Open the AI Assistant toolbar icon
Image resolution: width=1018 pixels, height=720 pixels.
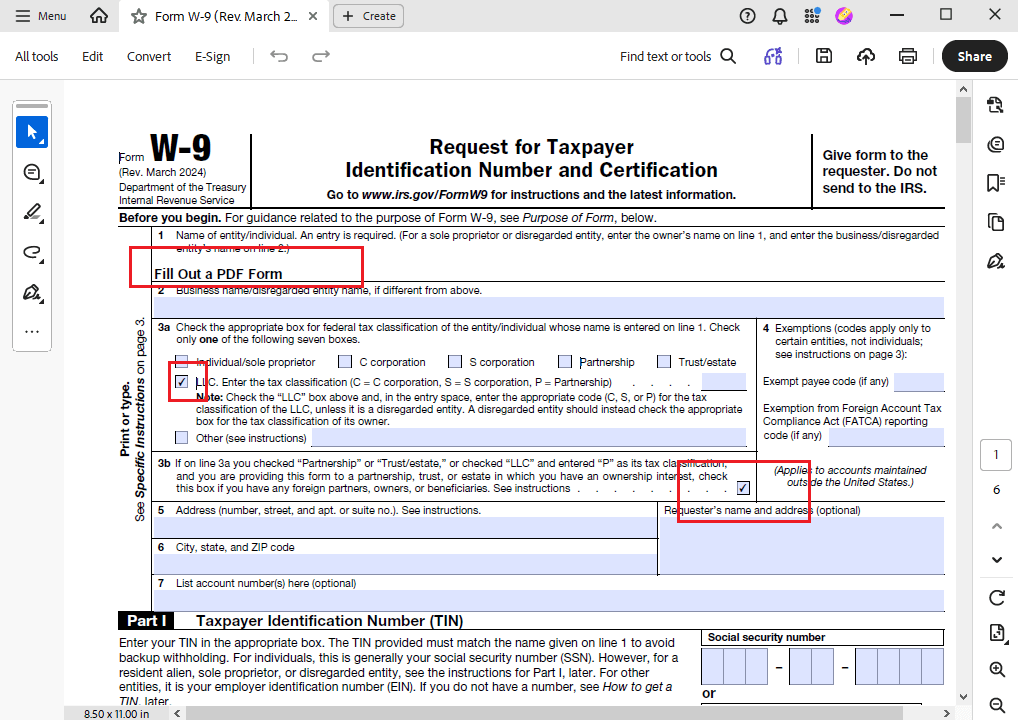[773, 56]
